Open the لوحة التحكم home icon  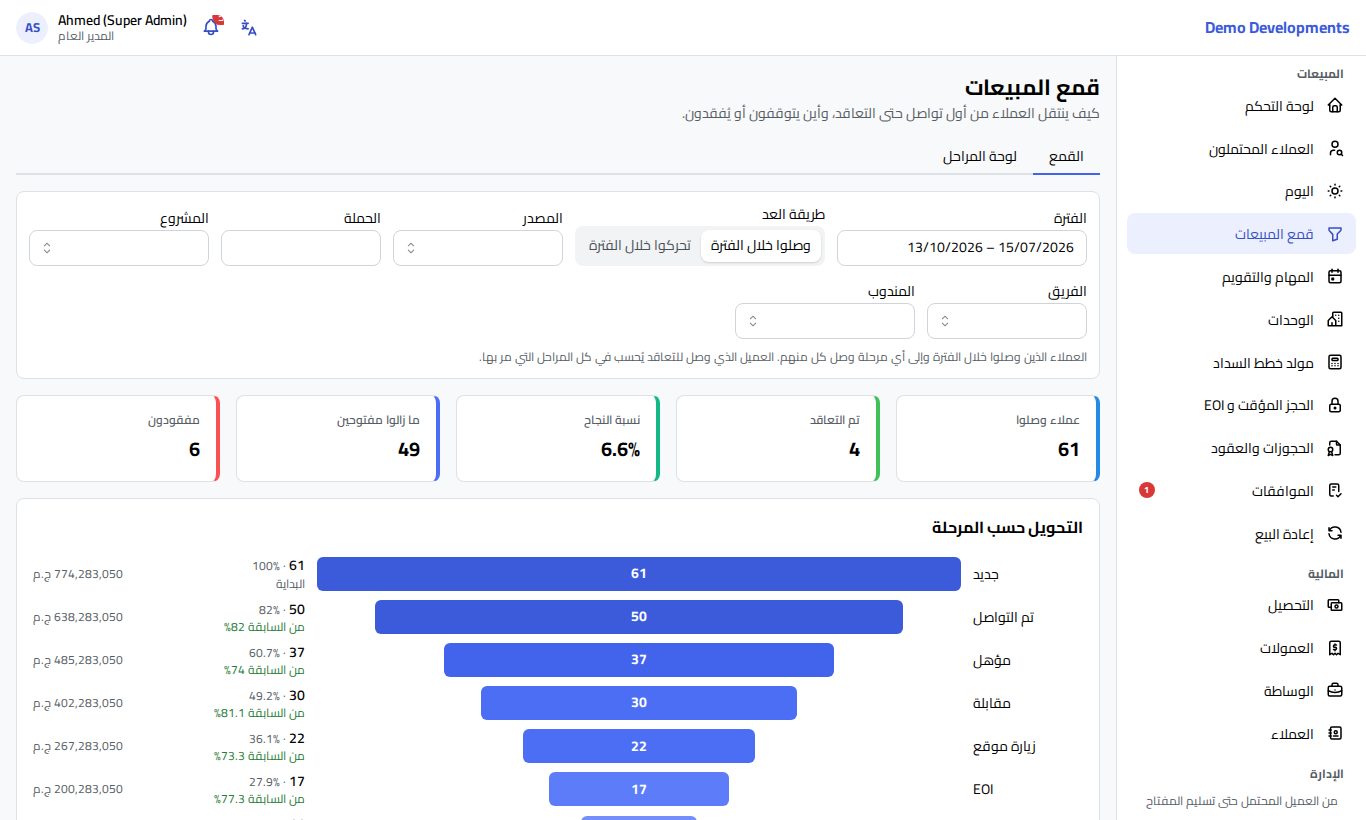(1334, 106)
